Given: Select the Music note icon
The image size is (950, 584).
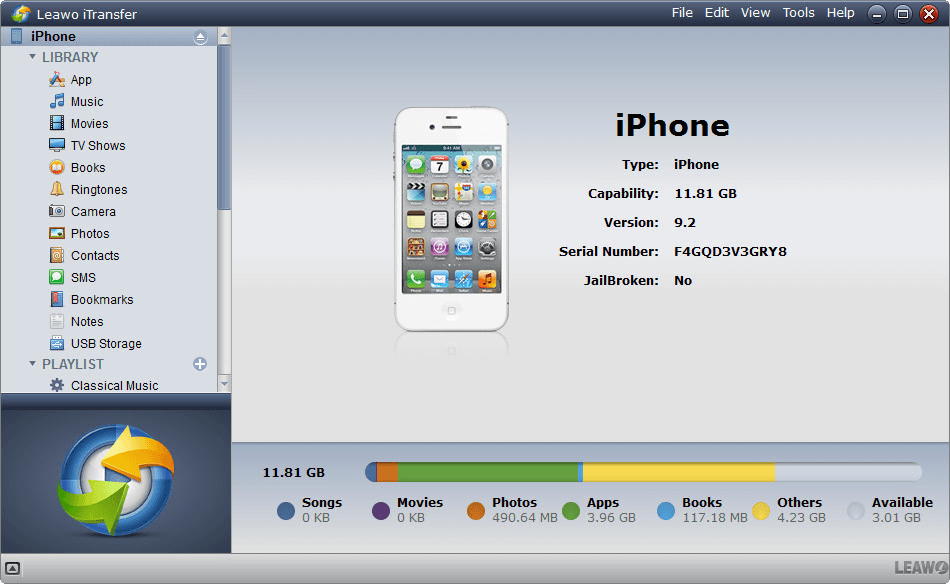Looking at the screenshot, I should [57, 101].
